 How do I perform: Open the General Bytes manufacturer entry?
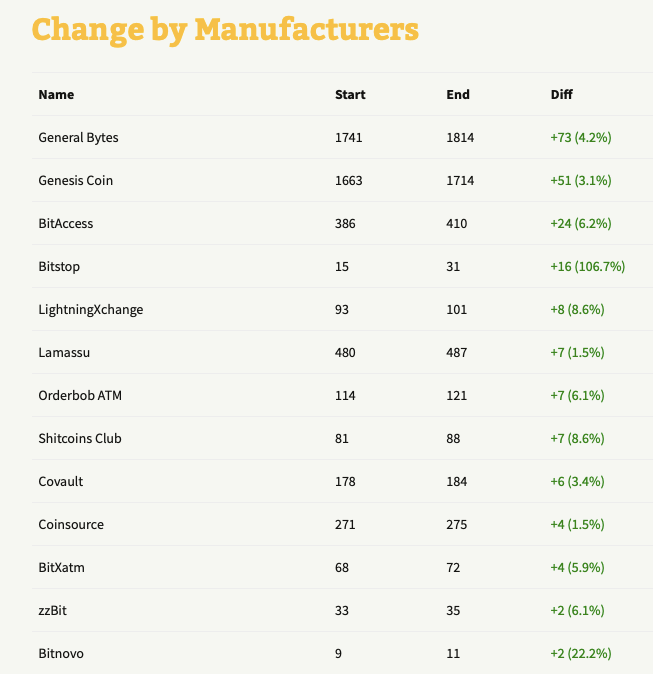(78, 138)
